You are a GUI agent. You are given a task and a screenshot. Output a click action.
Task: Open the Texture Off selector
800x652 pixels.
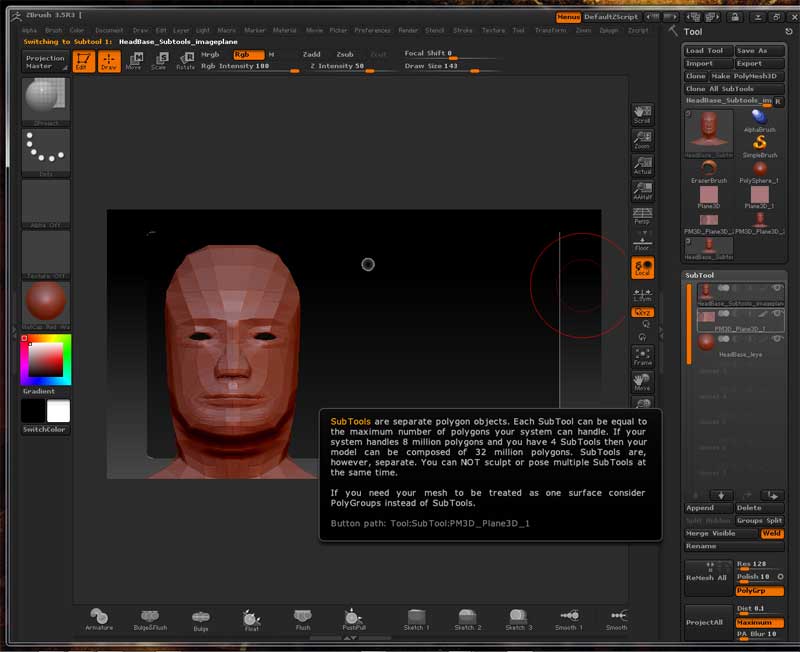pyautogui.click(x=46, y=255)
